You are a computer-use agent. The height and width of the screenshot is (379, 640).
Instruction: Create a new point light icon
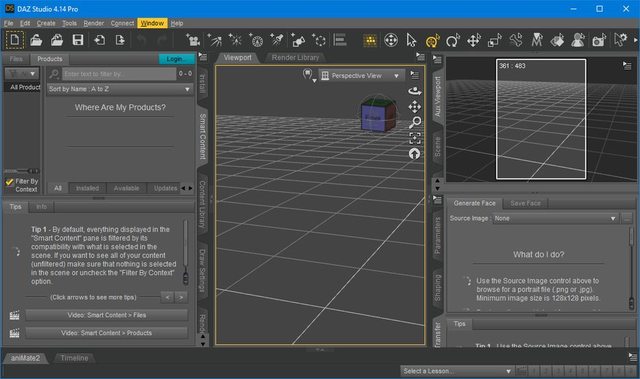pyautogui.click(x=236, y=40)
